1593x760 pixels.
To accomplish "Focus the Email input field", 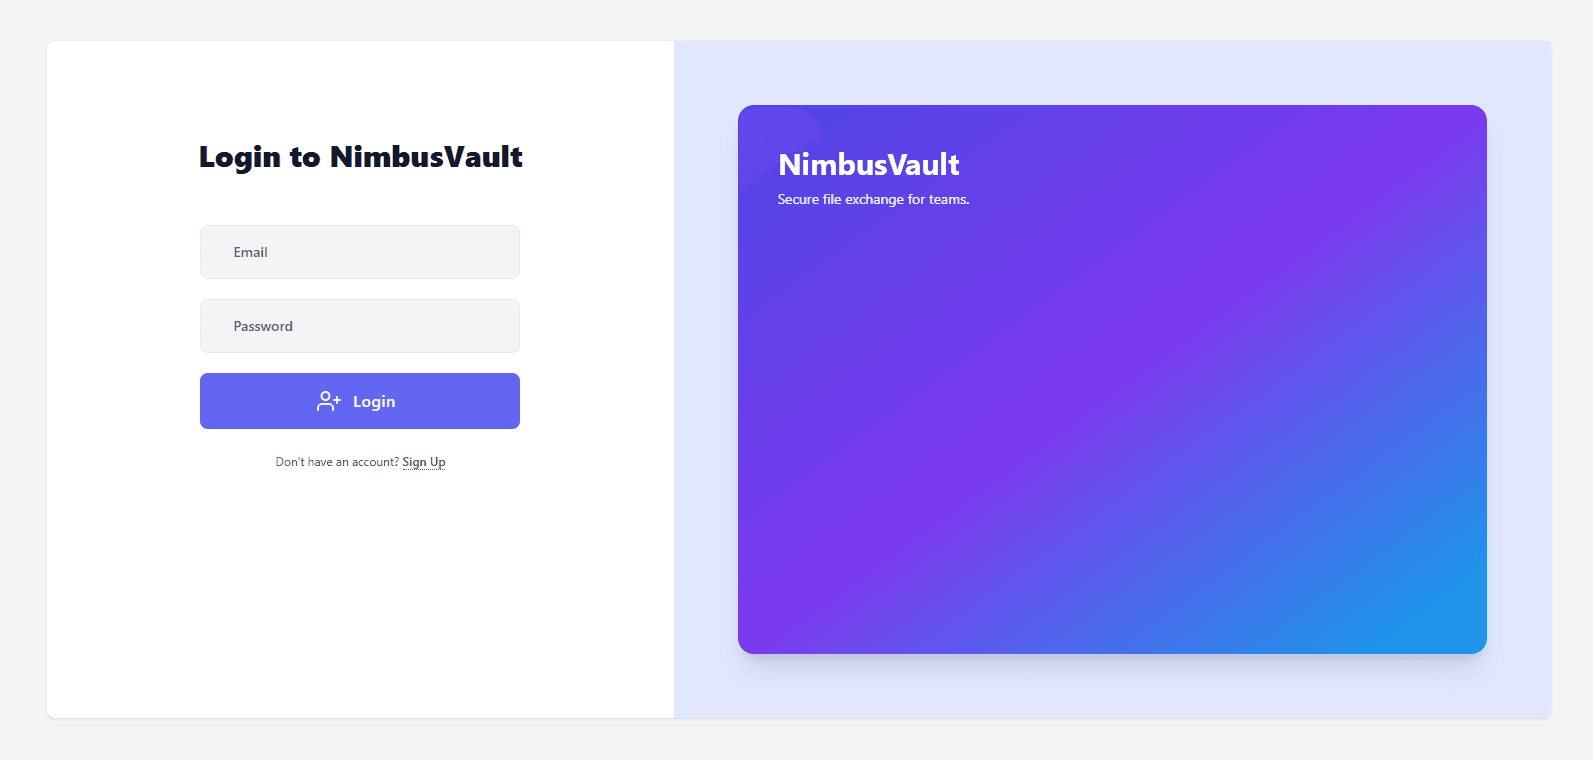I will (x=360, y=252).
